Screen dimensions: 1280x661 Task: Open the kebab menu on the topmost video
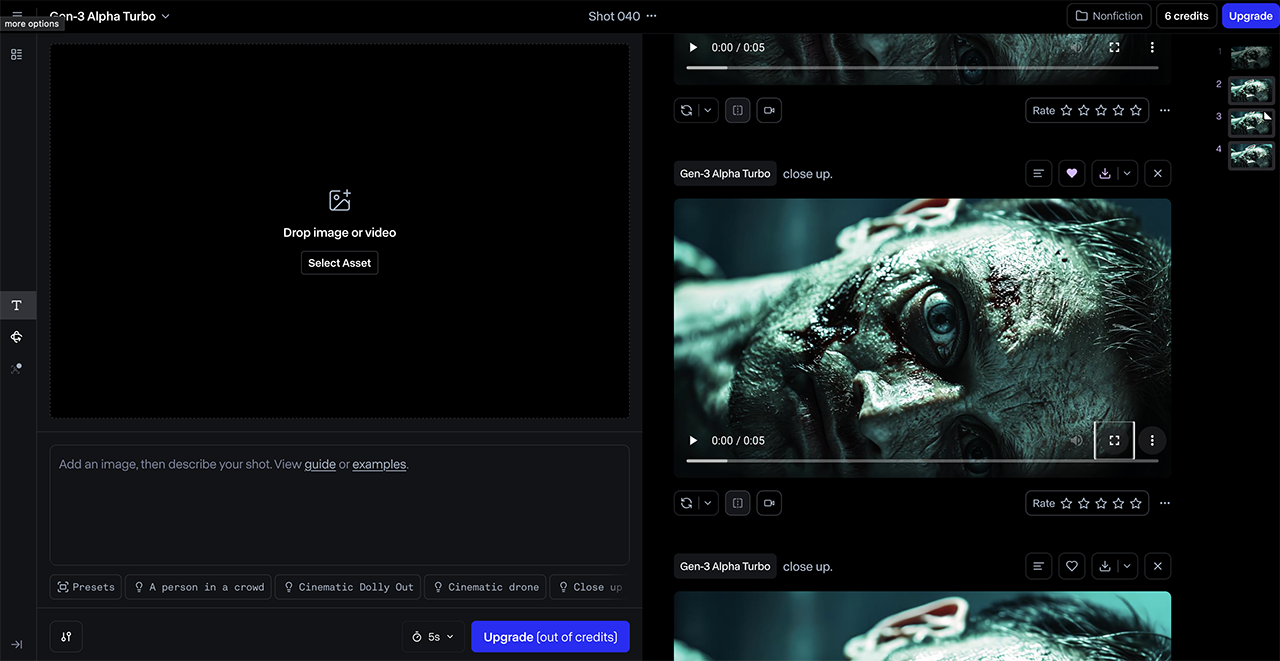1152,47
